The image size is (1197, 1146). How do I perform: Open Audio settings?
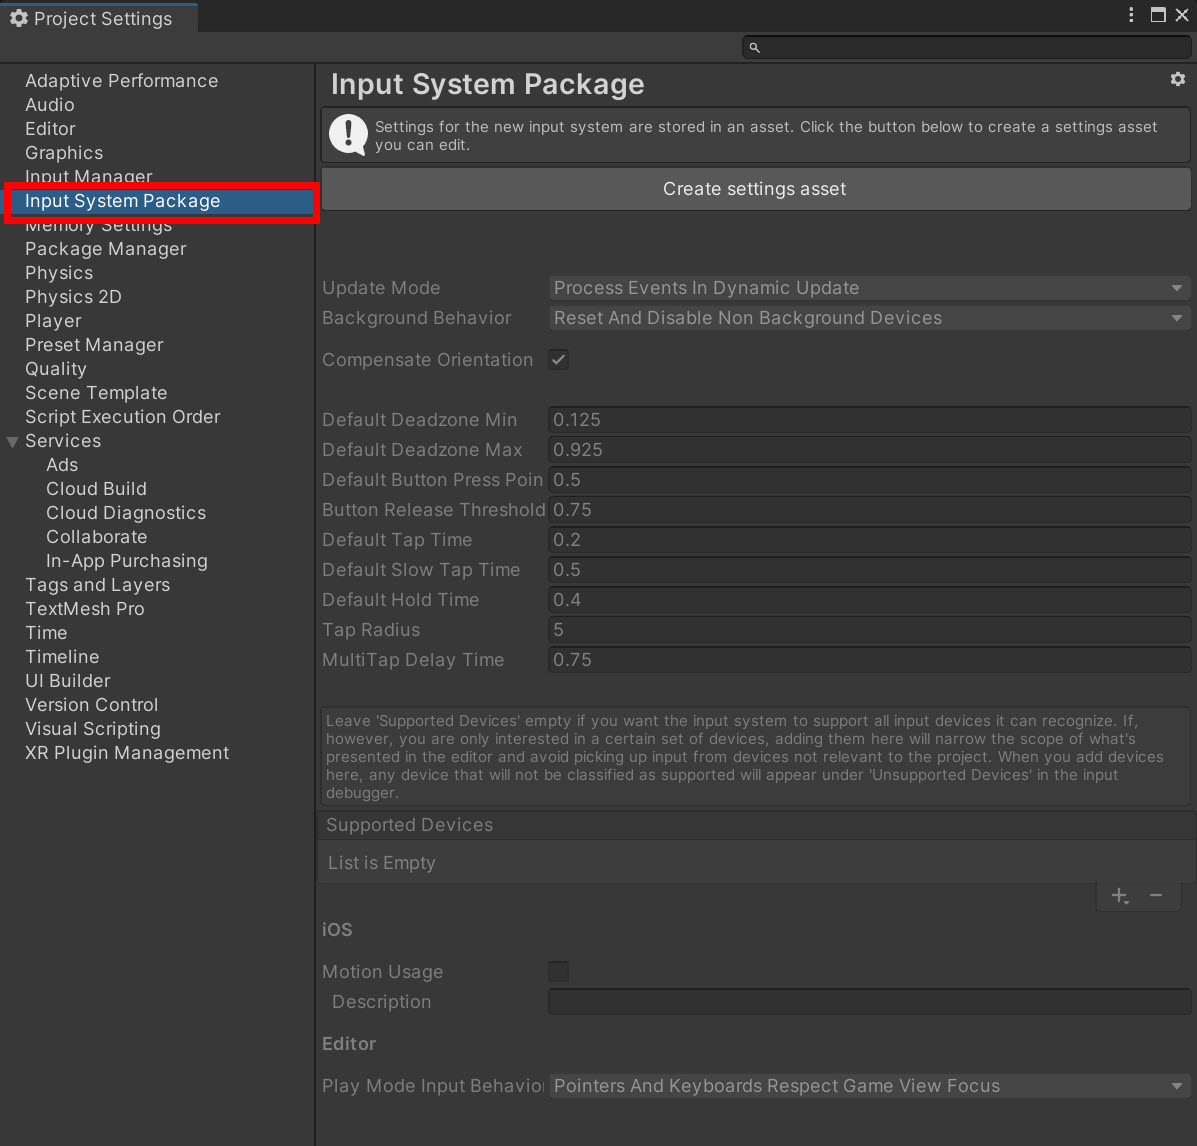tap(50, 105)
